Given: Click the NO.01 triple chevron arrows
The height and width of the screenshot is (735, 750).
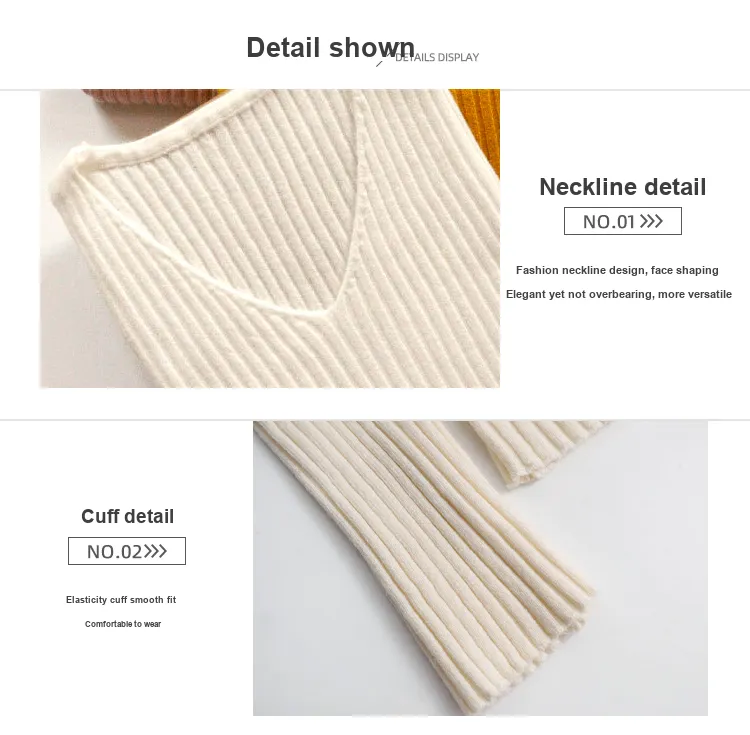Looking at the screenshot, I should (x=651, y=221).
